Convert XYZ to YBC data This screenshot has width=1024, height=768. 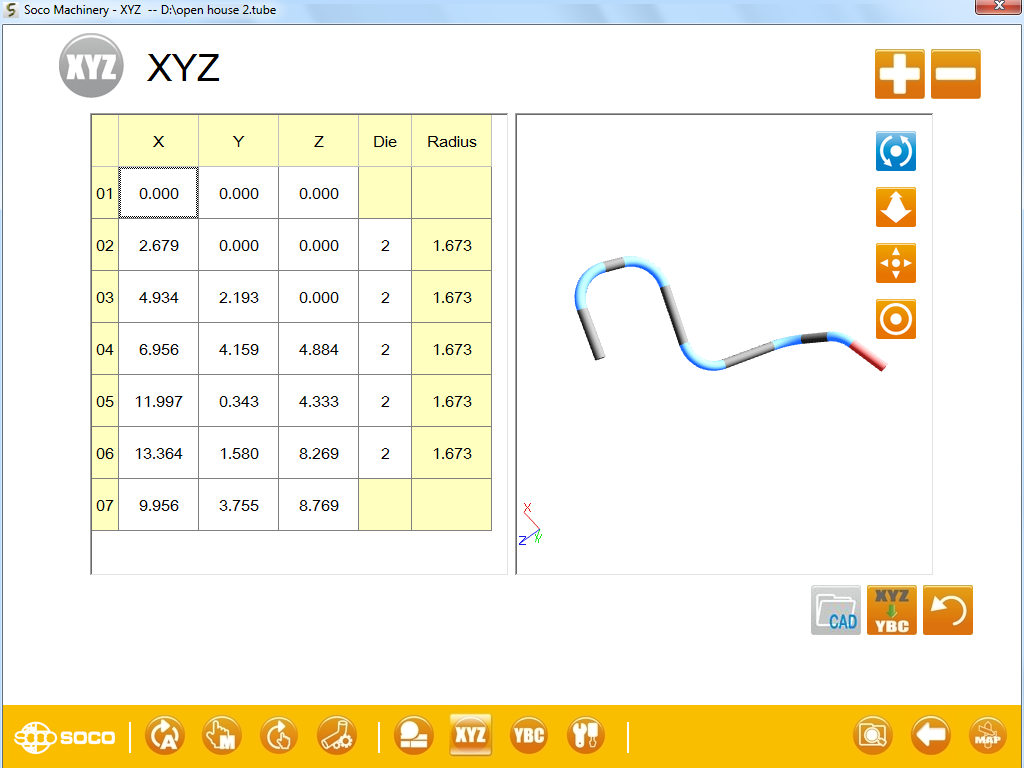coord(891,610)
